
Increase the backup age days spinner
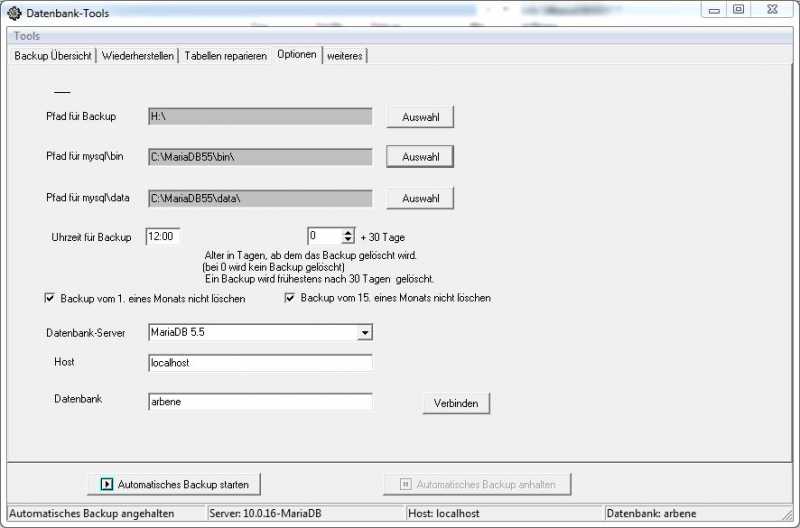click(348, 233)
